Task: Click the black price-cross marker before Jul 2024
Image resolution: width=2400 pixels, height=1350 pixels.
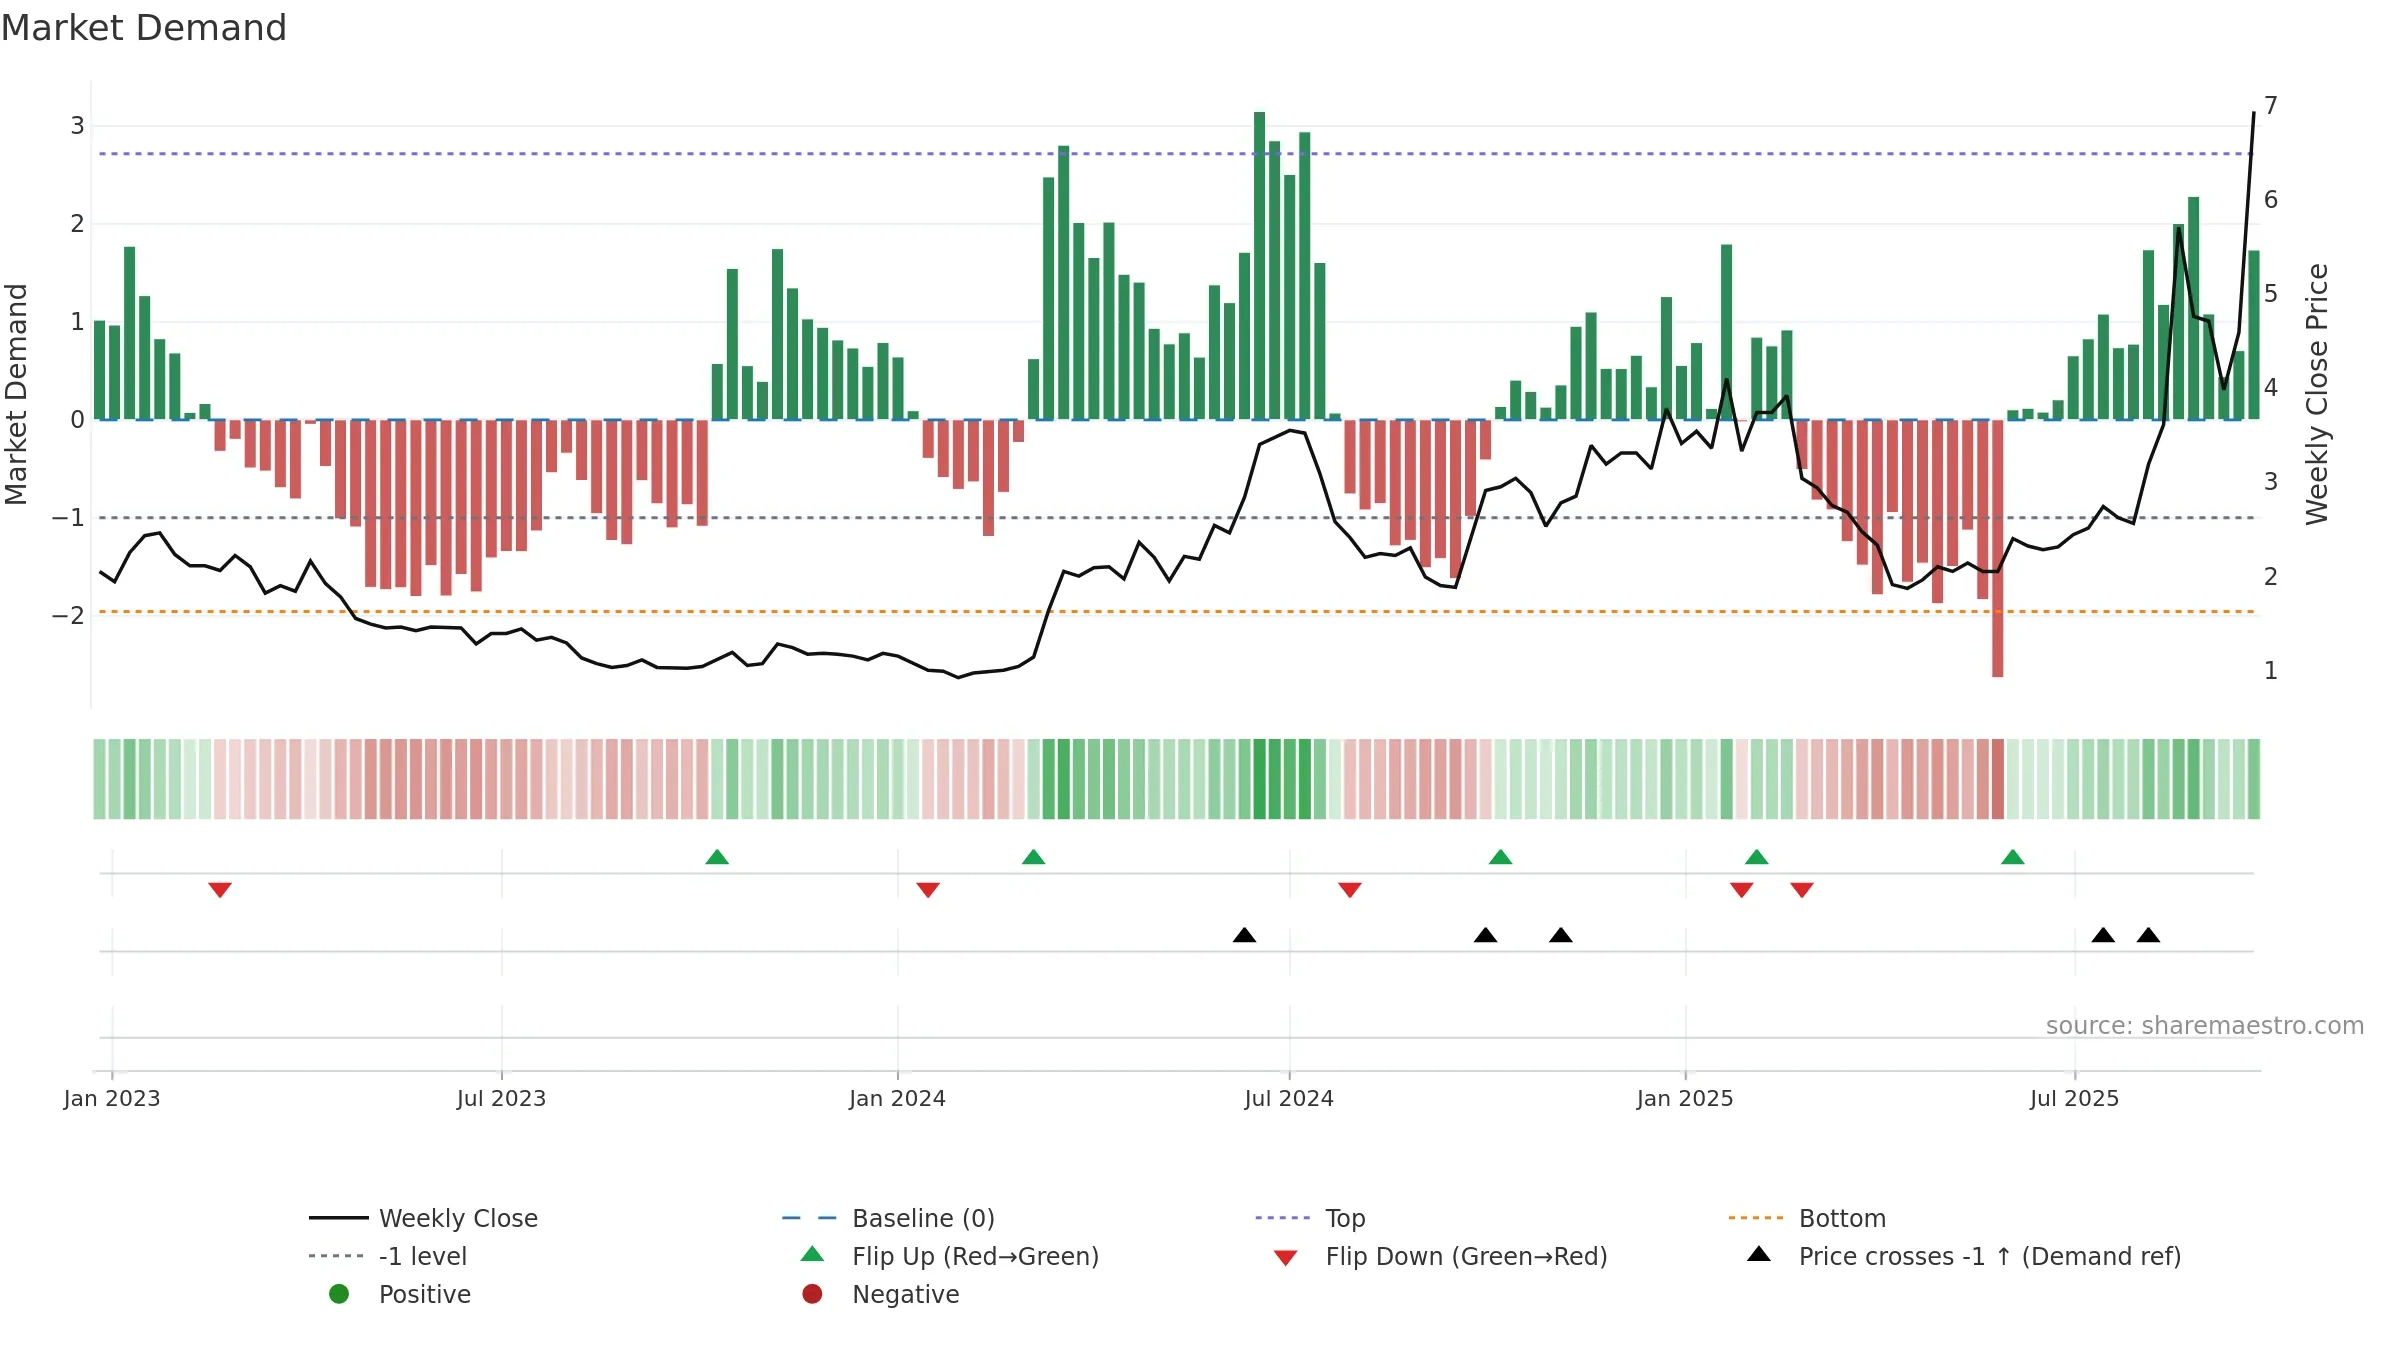Action: (1244, 935)
